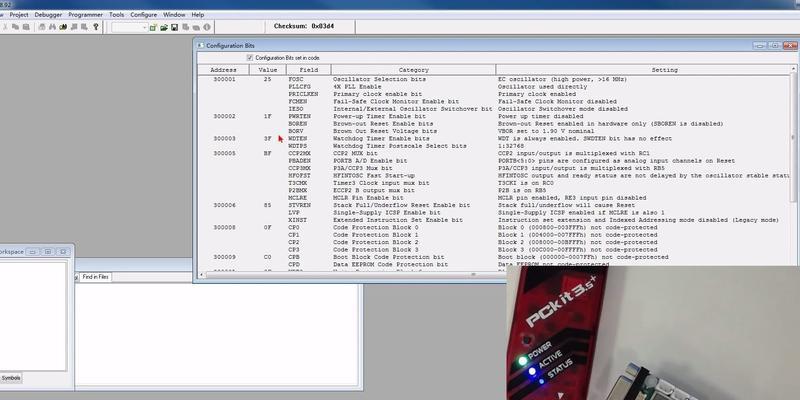800x400 pixels.
Task: Select address cell 300005
Action: (224, 154)
